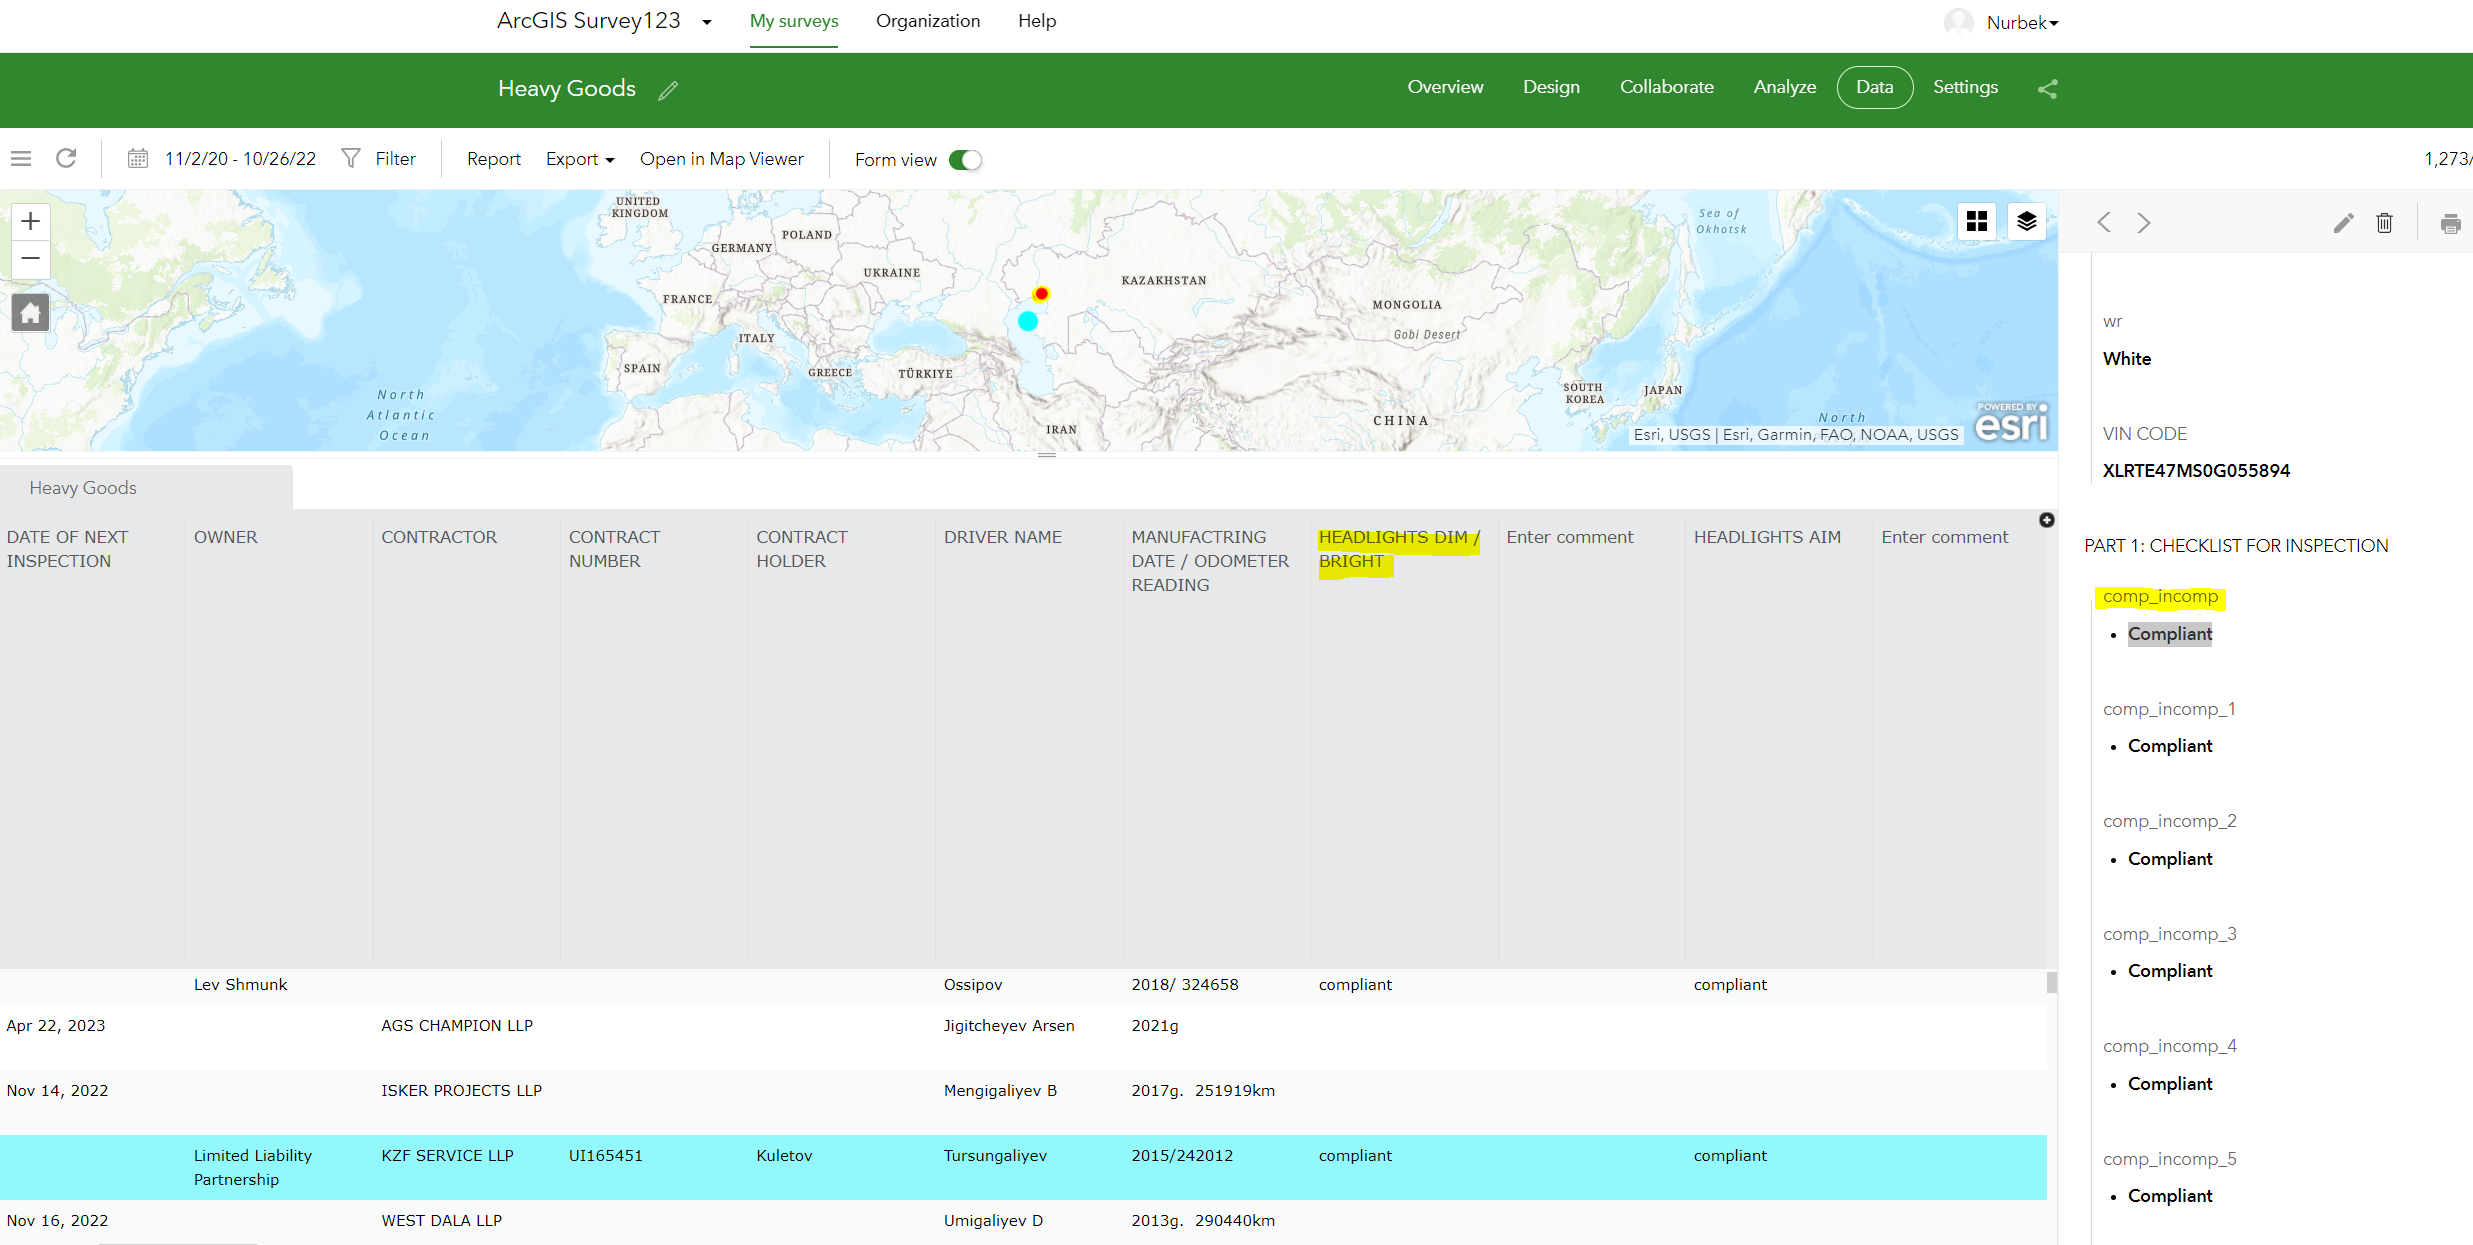Open the calendar date range picker
2473x1245 pixels.
(x=139, y=158)
